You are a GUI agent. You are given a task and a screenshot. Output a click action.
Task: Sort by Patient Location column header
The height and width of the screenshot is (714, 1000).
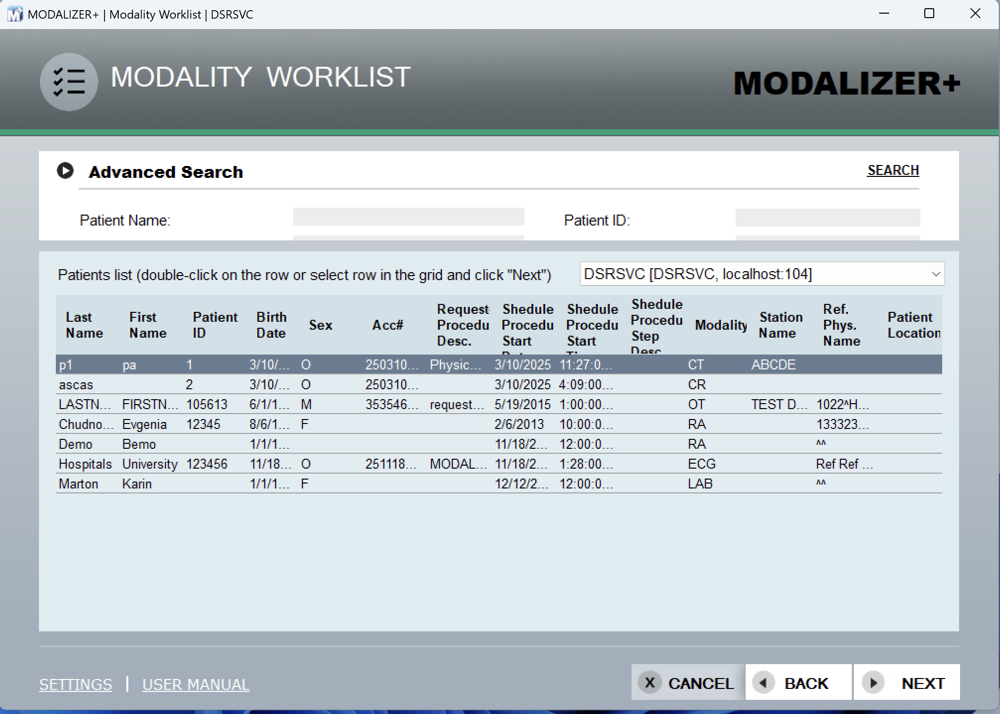pyautogui.click(x=913, y=325)
